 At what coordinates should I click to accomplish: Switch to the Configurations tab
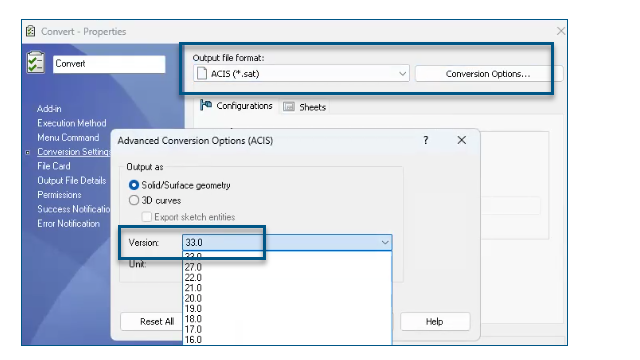[237, 106]
